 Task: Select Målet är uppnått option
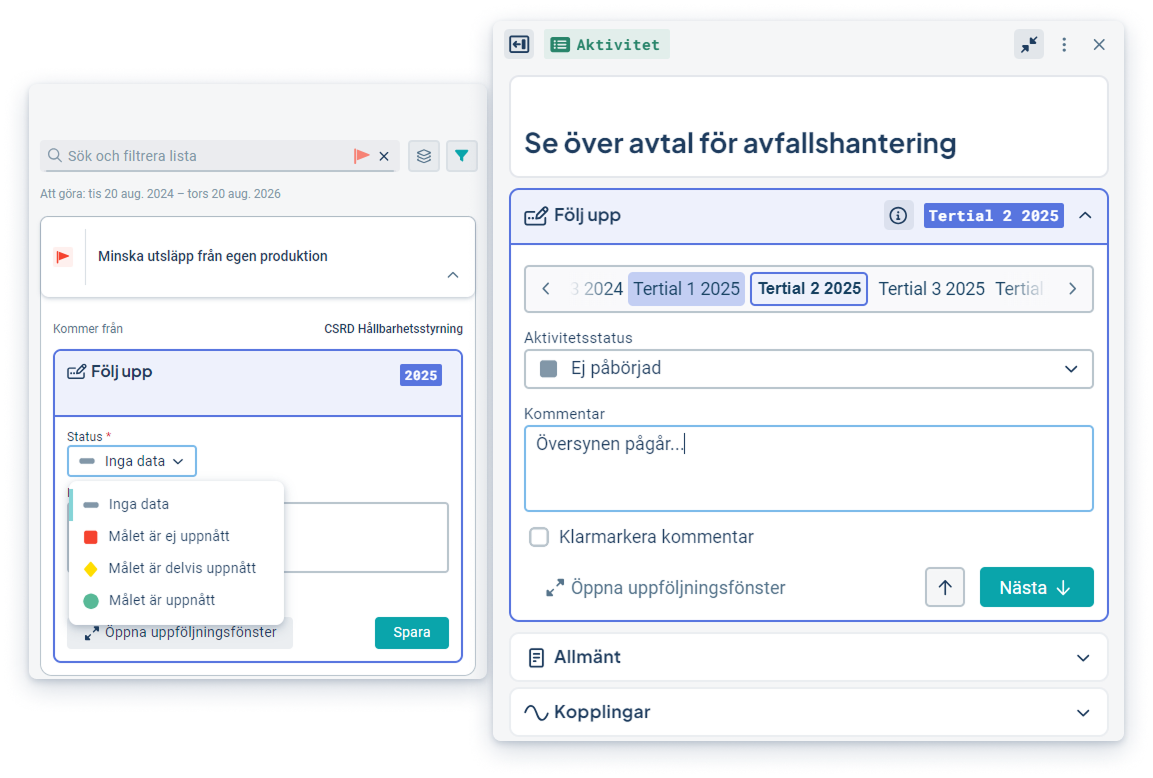(x=176, y=600)
